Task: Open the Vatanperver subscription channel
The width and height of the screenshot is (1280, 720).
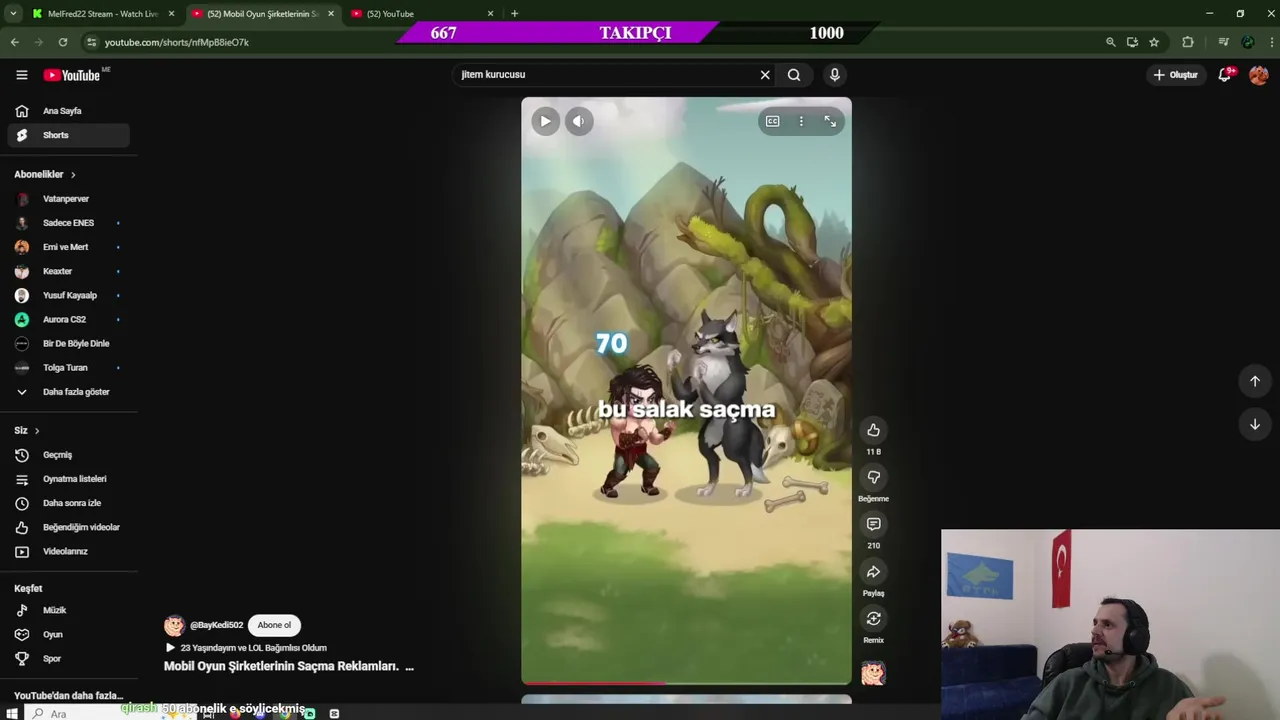Action: [x=68, y=199]
